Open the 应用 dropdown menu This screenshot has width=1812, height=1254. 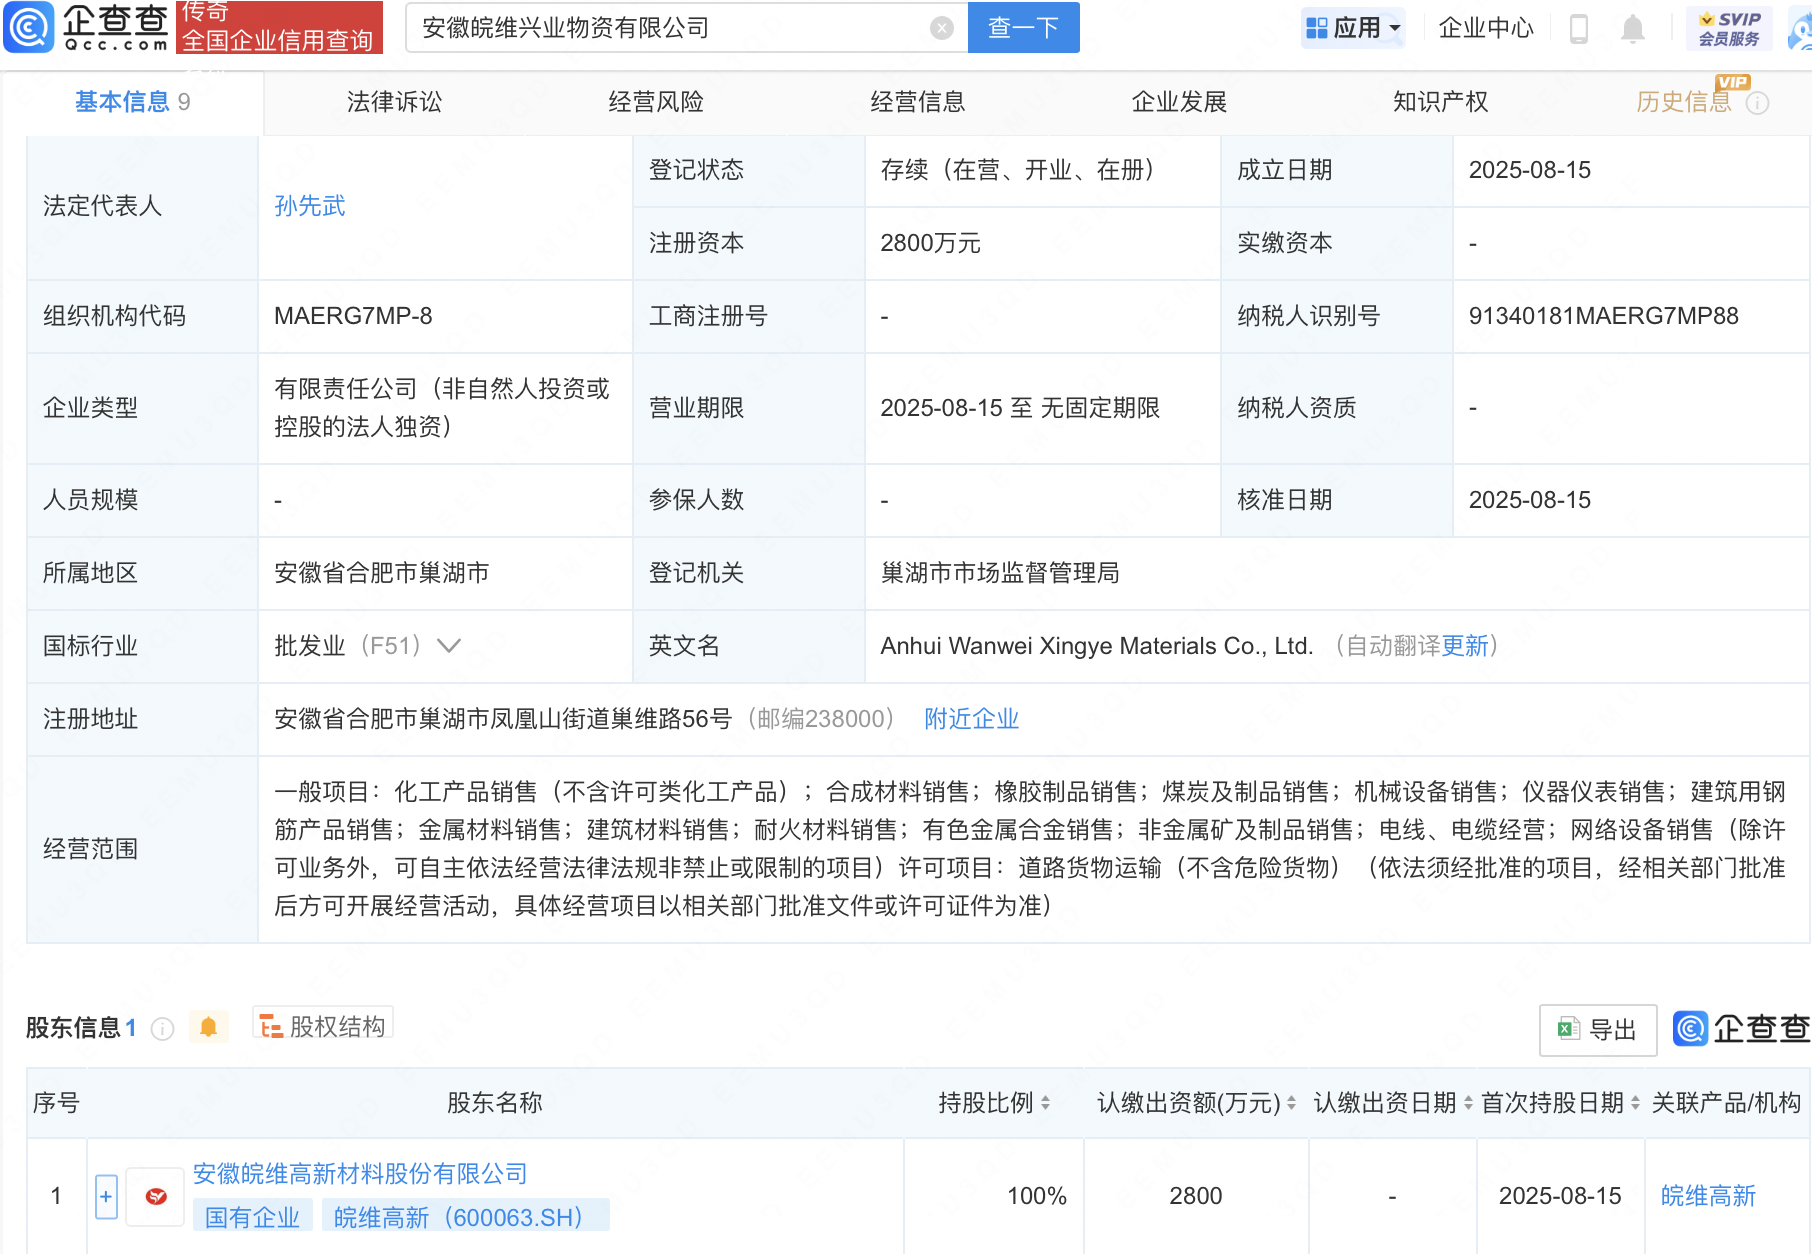click(1353, 28)
